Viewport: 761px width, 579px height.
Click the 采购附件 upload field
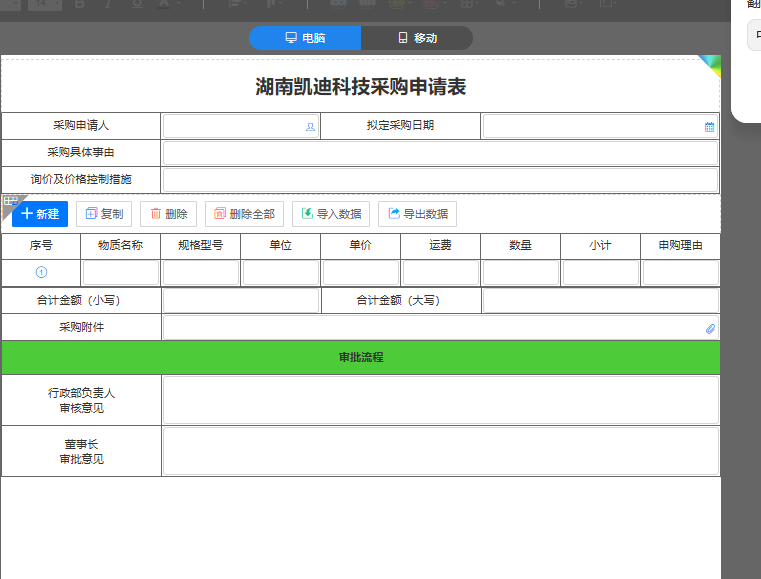[441, 328]
